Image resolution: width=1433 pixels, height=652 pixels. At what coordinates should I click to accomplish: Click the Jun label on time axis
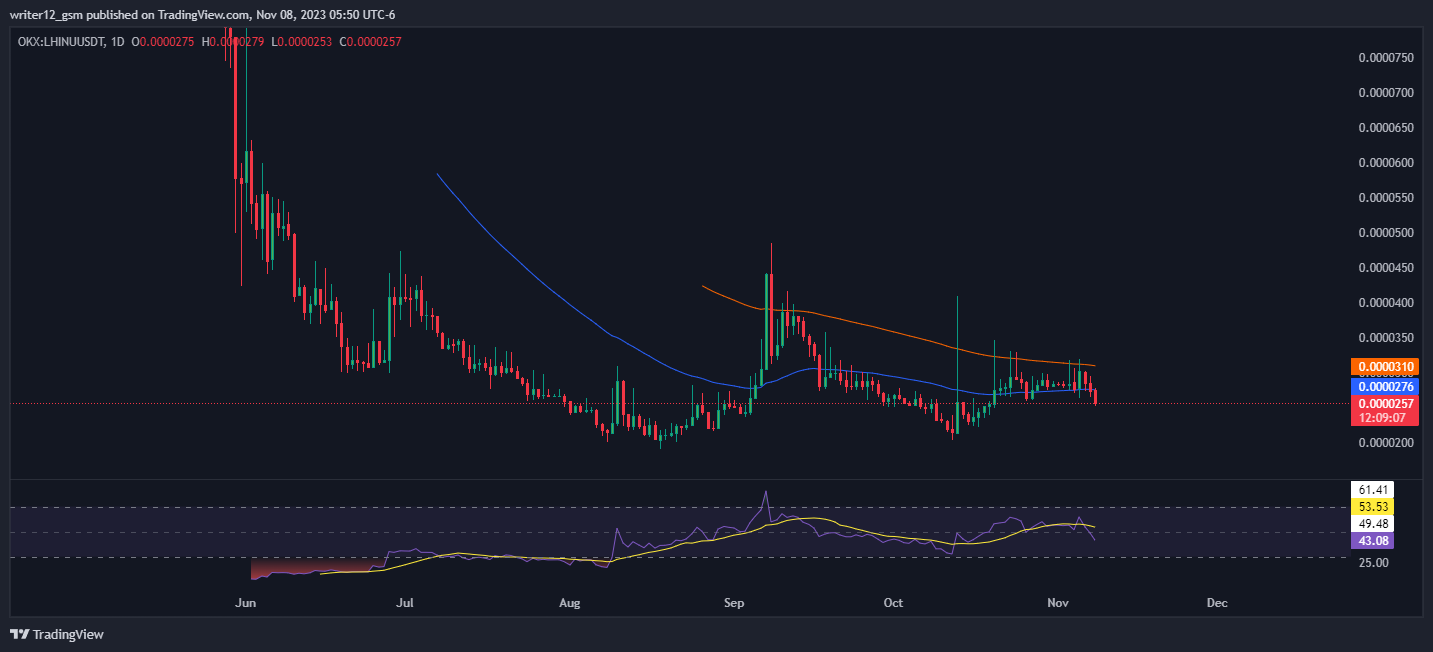click(x=243, y=603)
